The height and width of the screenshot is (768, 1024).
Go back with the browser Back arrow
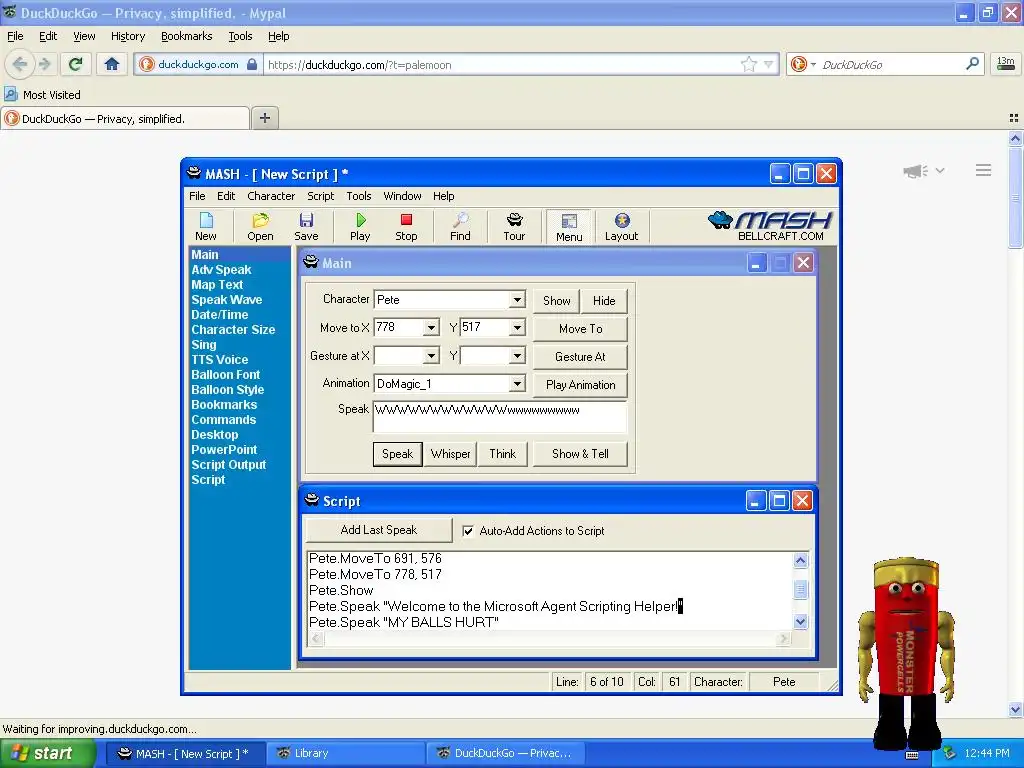(20, 64)
